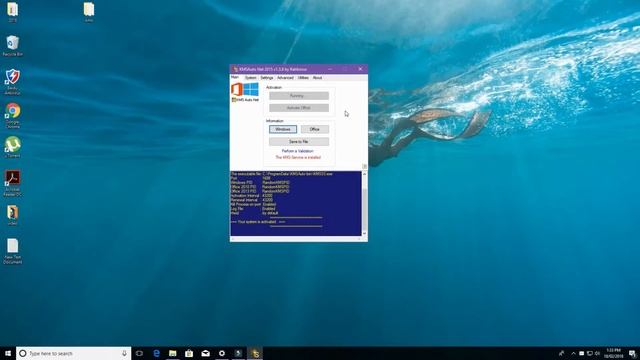The image size is (640, 360).
Task: Open Mail app from the taskbar
Action: (x=205, y=353)
